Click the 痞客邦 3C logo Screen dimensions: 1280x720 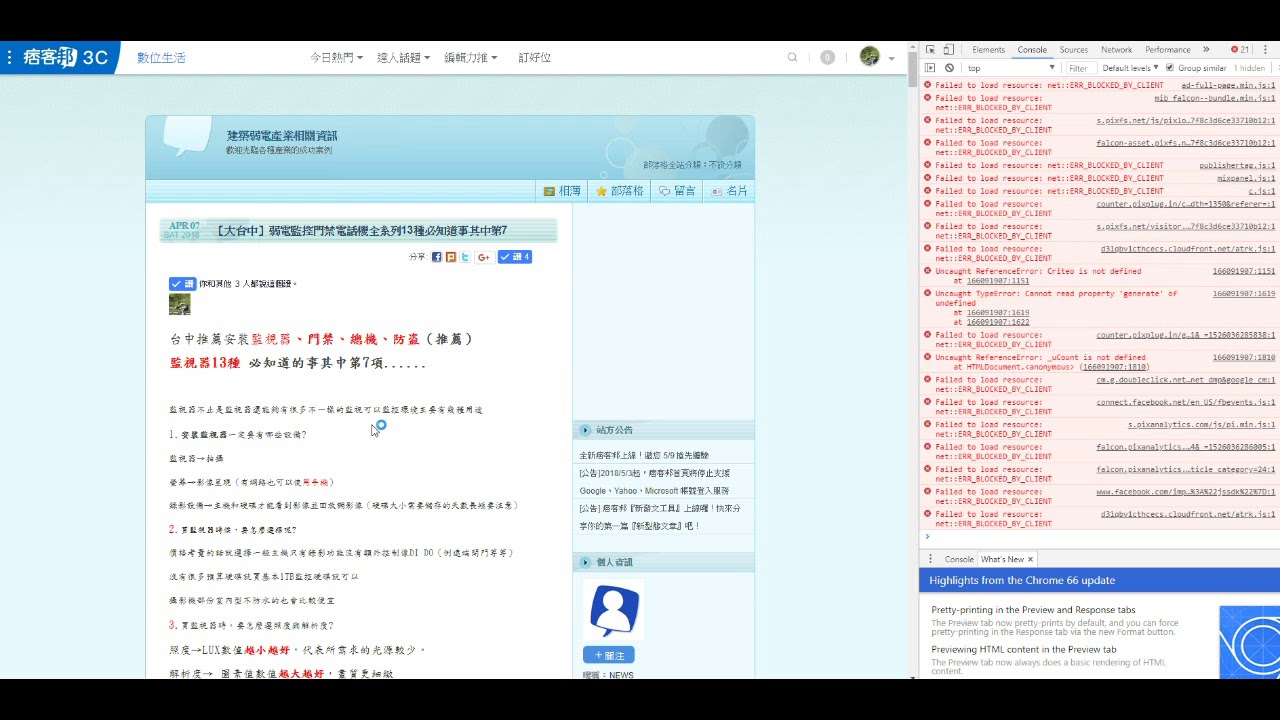click(x=68, y=58)
